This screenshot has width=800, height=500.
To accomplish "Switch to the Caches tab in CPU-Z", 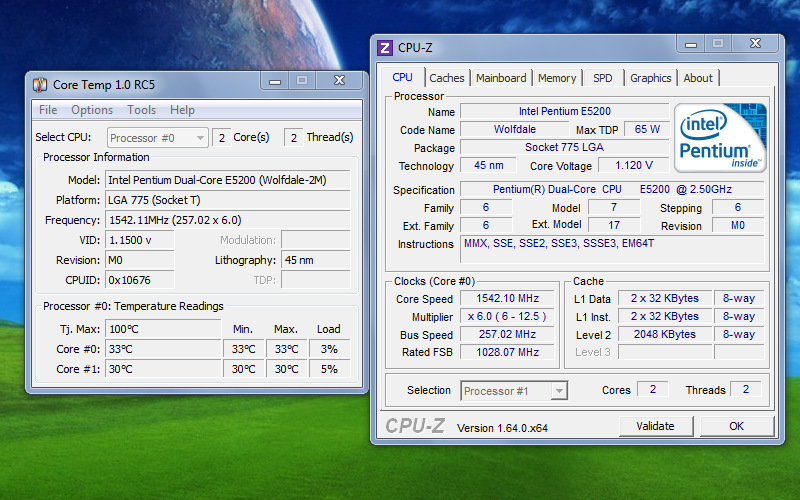I will point(447,78).
